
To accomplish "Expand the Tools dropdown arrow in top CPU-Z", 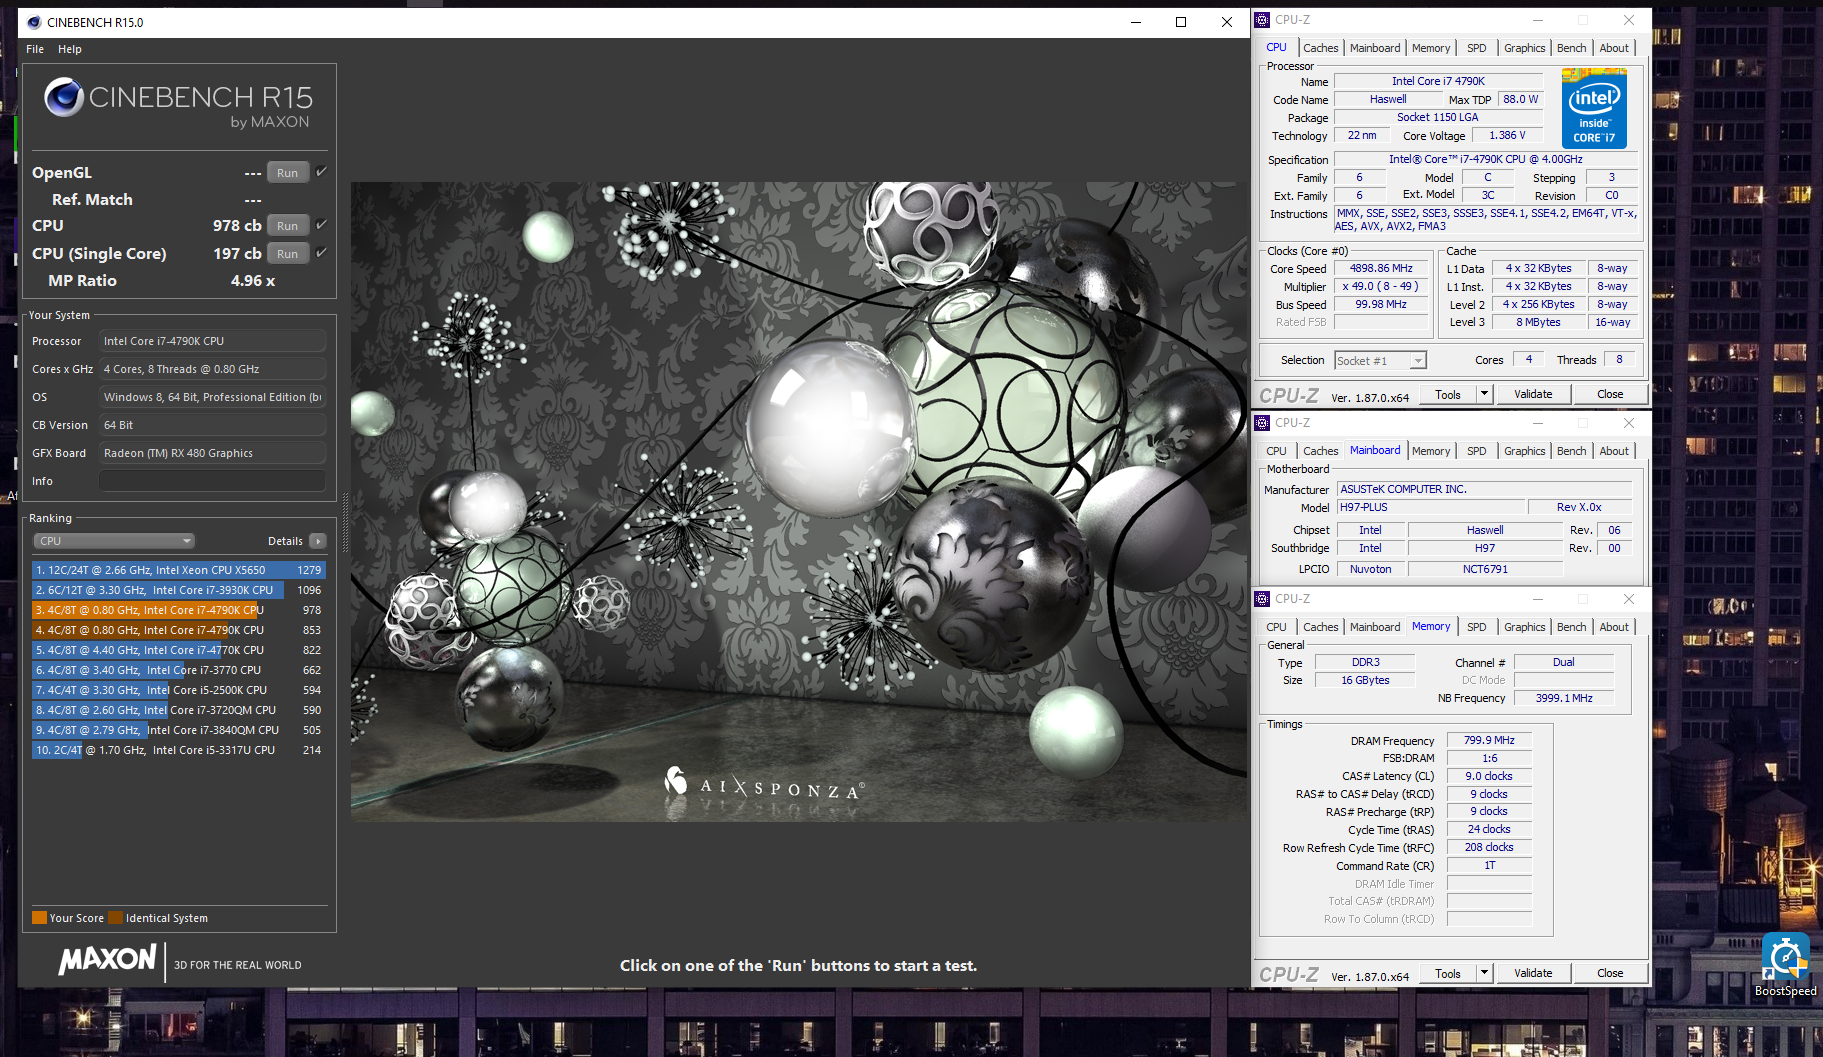I will click(x=1485, y=394).
